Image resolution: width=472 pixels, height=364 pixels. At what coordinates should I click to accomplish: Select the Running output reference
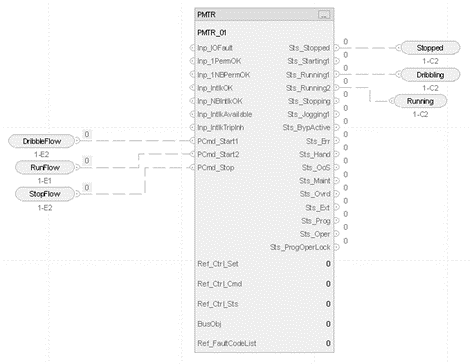420,101
